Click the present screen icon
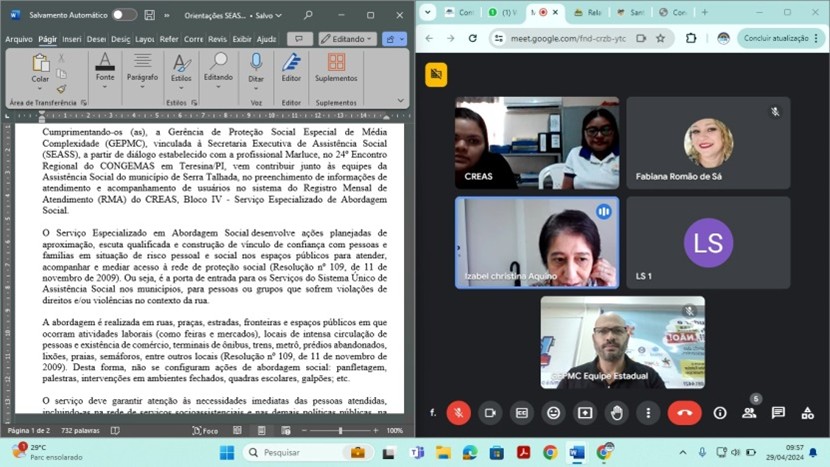The width and height of the screenshot is (830, 467). 585,412
